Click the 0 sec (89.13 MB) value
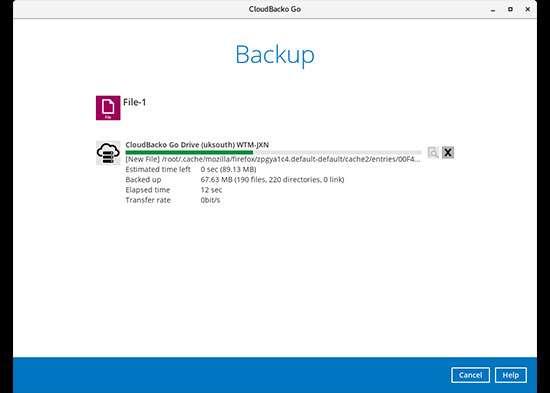 coord(228,169)
